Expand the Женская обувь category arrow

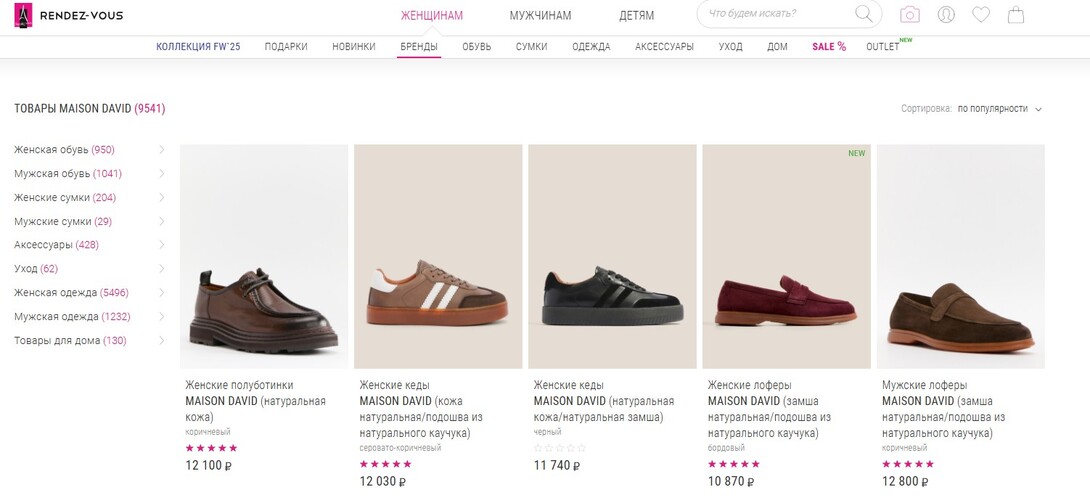[162, 150]
